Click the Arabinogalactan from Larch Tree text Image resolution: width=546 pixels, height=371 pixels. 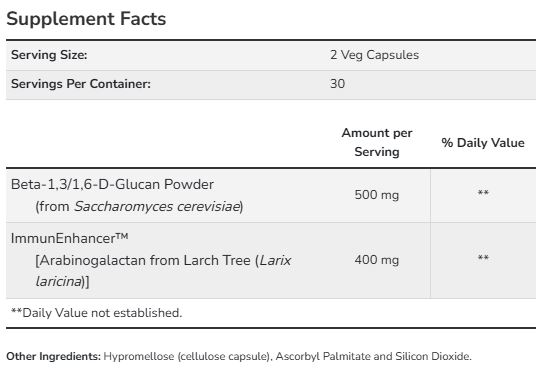[x=145, y=260]
